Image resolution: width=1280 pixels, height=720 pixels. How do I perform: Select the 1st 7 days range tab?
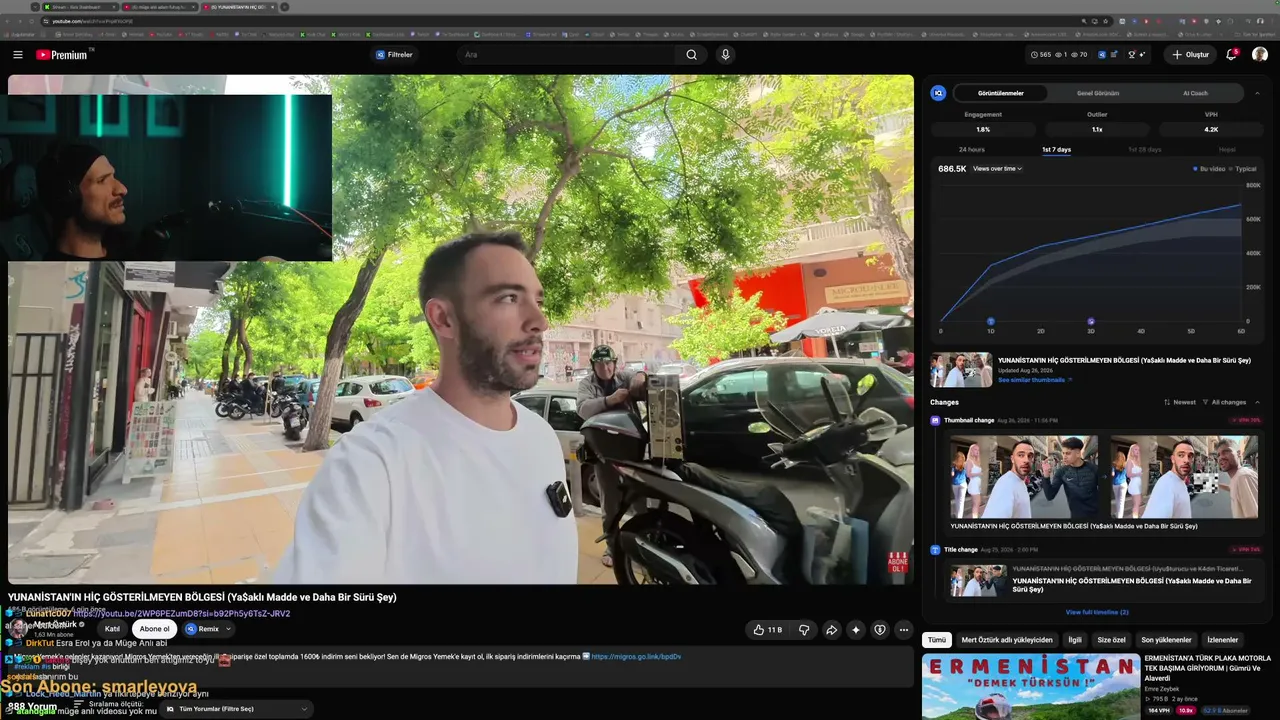click(1056, 150)
